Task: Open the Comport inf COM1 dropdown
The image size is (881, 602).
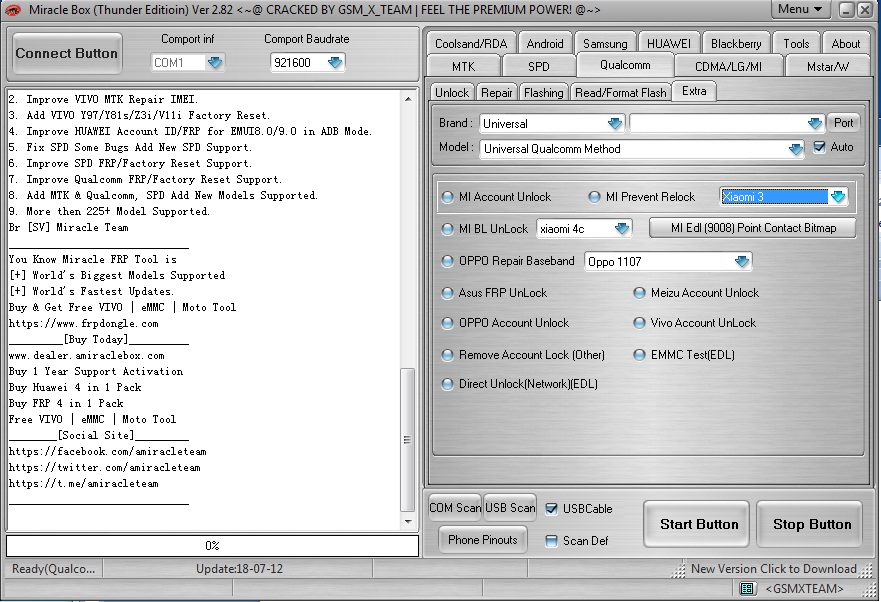Action: point(215,62)
